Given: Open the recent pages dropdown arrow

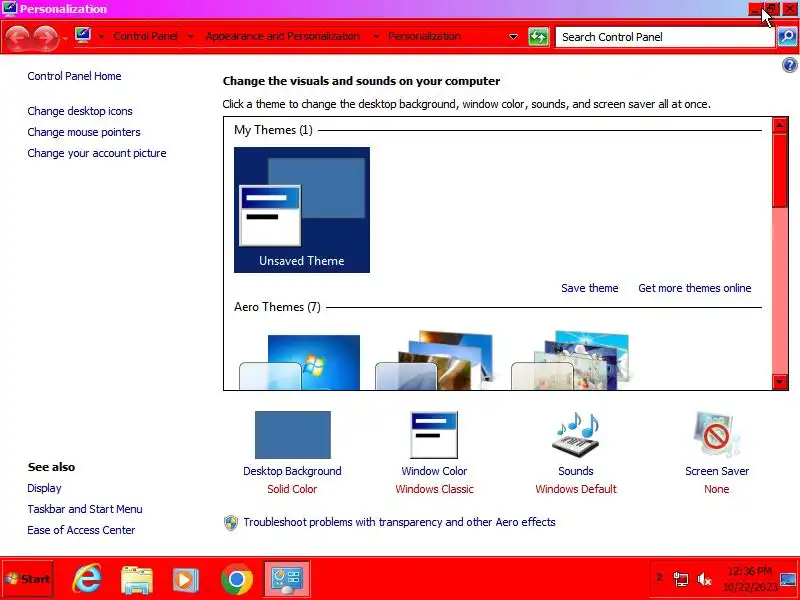Looking at the screenshot, I should 65,38.
